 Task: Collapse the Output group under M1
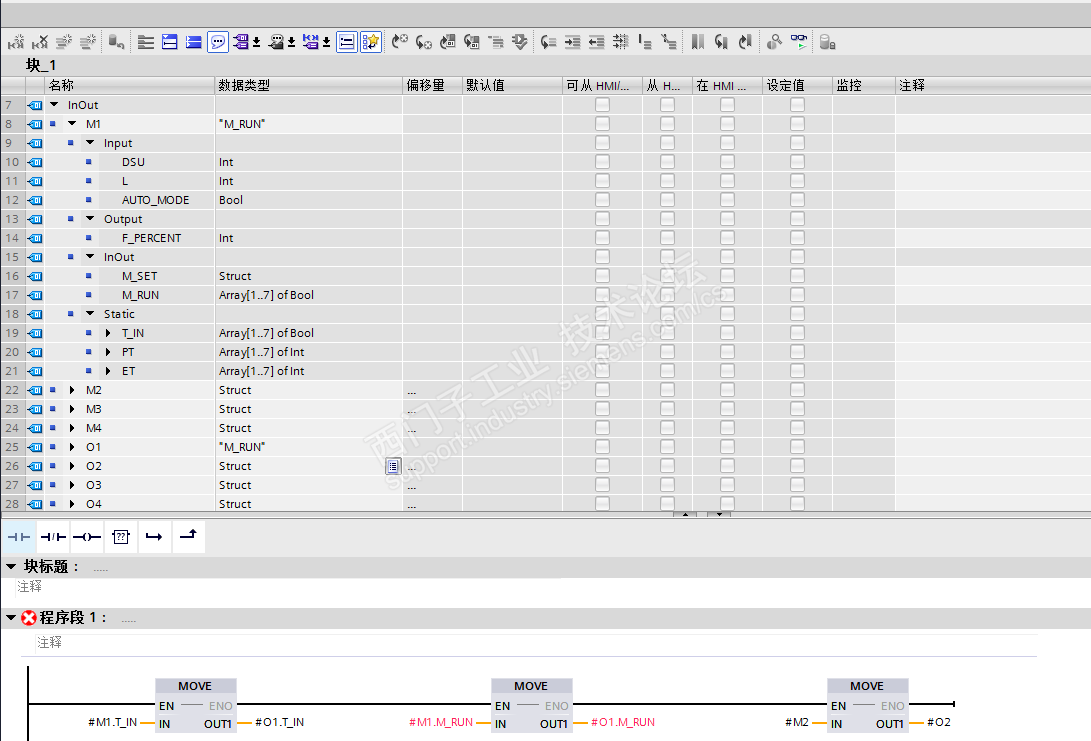90,218
